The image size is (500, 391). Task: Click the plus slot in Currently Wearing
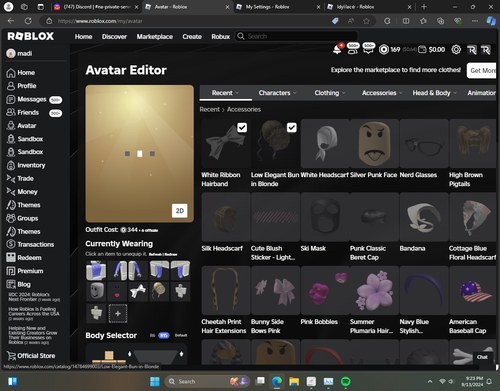[118, 313]
